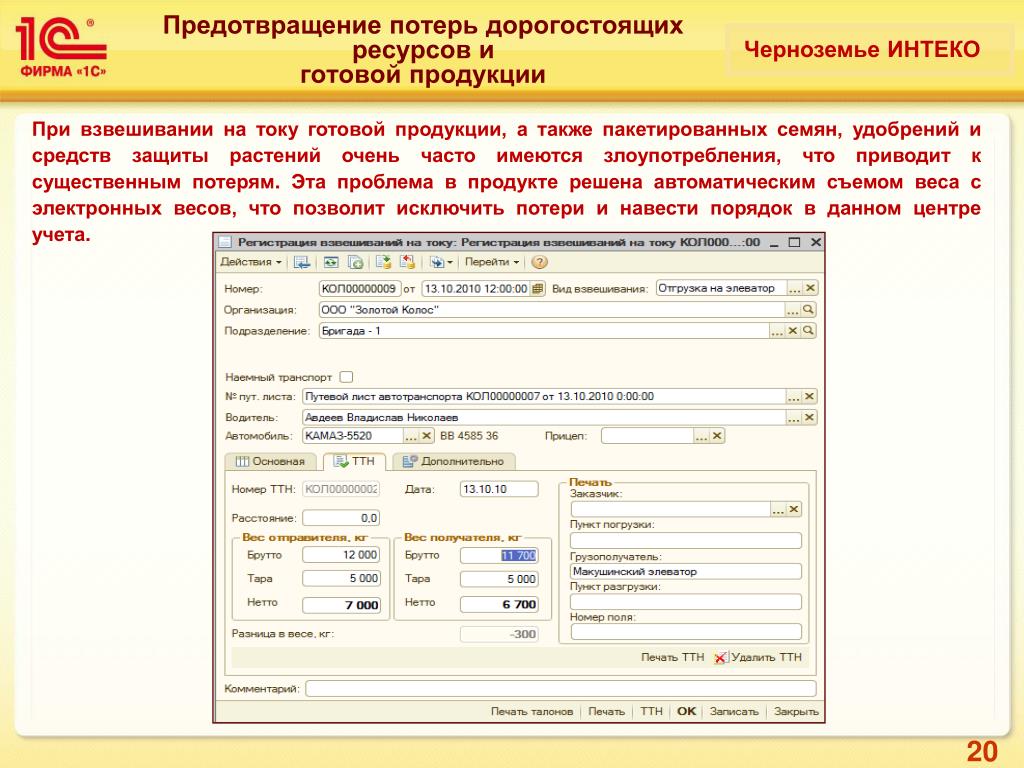This screenshot has width=1024, height=768.
Task: Open selection for Водитель field
Action: coord(793,417)
